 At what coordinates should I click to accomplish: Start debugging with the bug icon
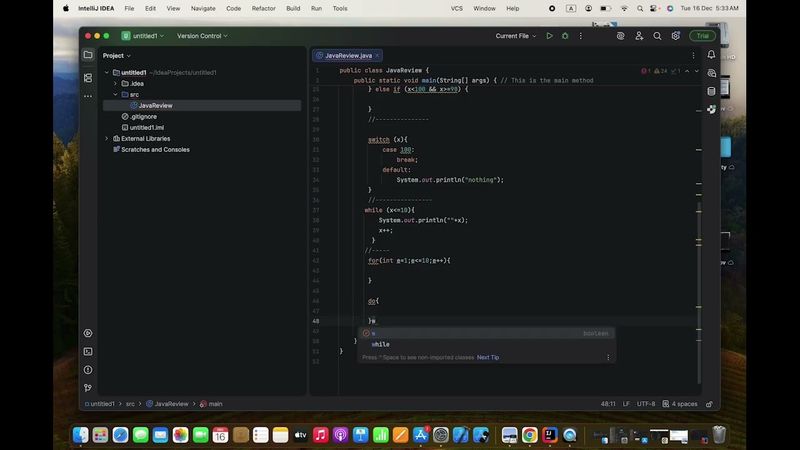565,36
